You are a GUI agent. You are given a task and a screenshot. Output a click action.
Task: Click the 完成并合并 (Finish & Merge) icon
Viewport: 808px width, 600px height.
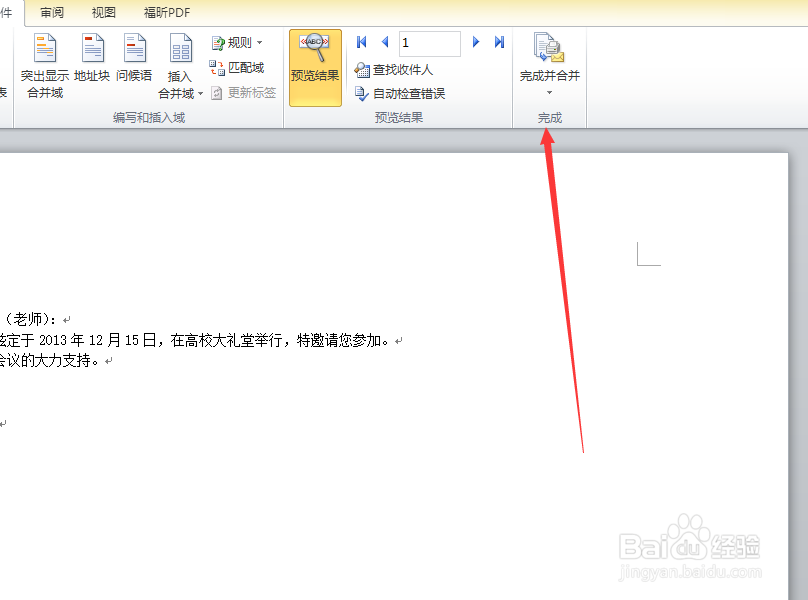coord(548,47)
